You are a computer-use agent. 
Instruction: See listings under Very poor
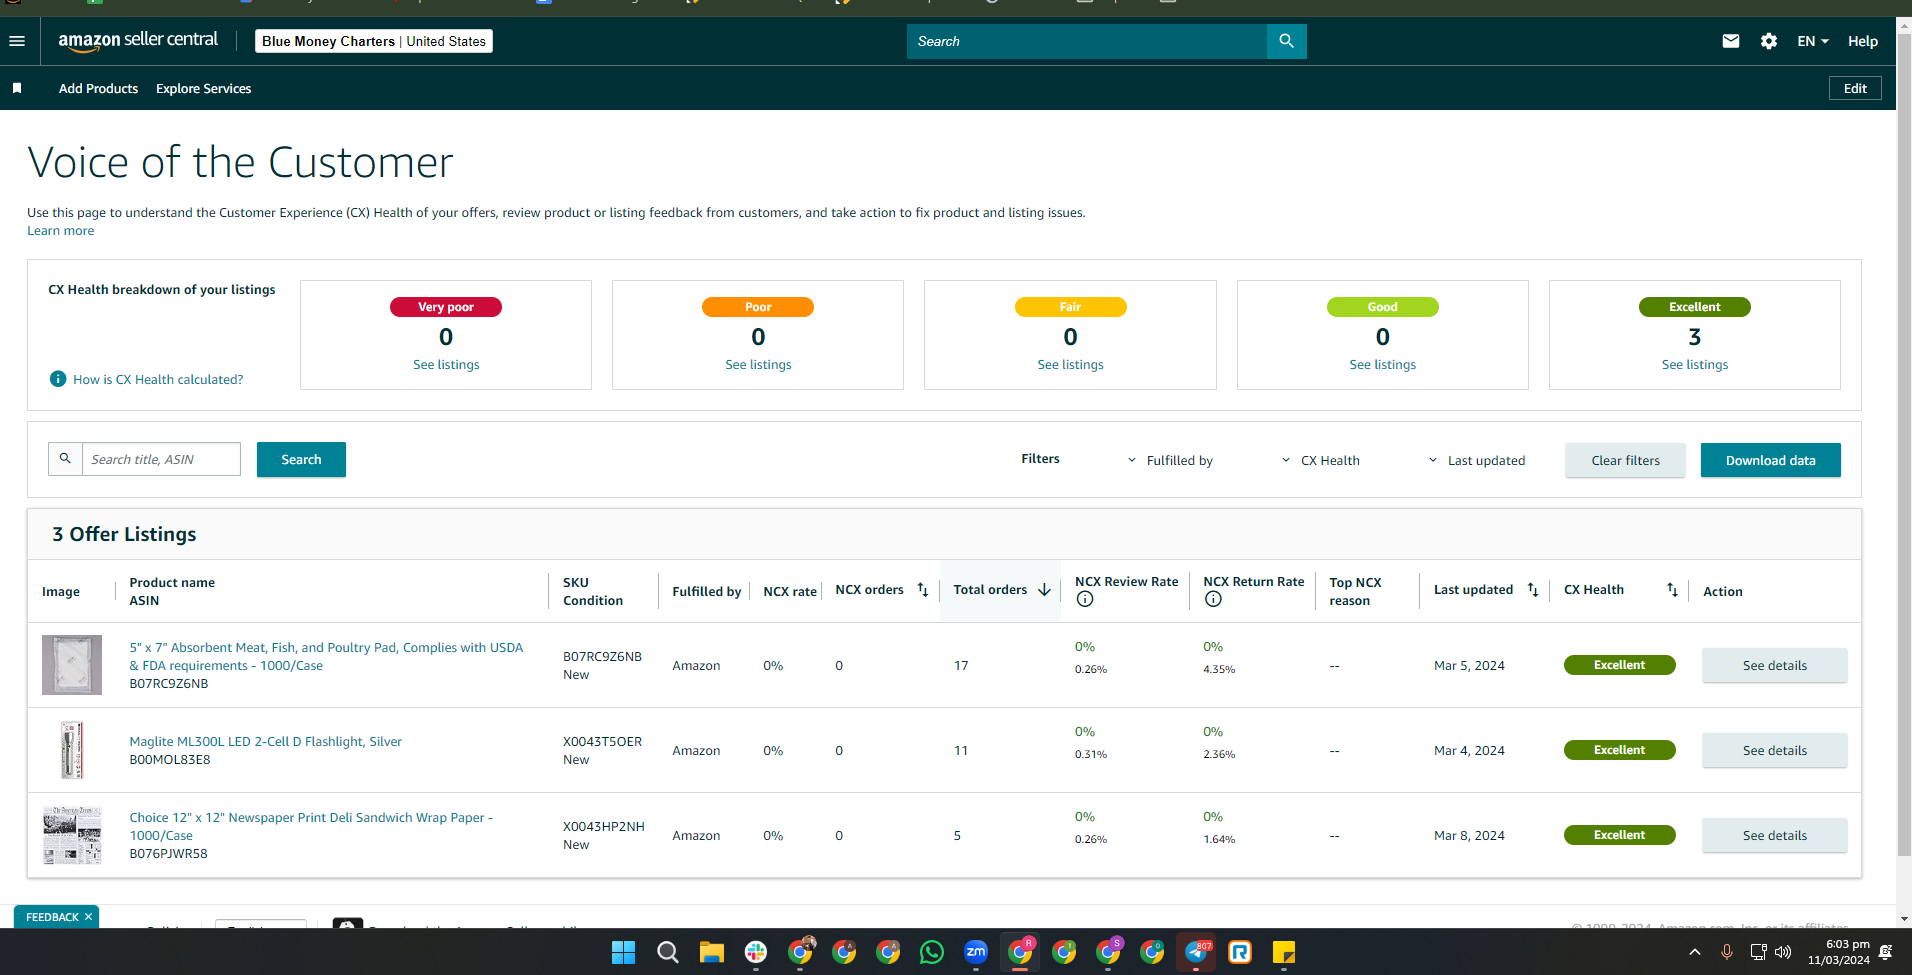coord(446,365)
